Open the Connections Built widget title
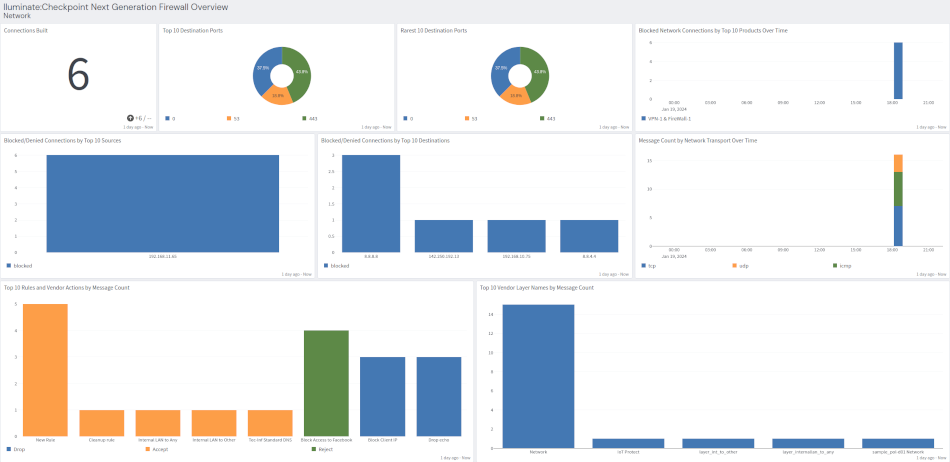Screen dimensions: 950x462 (x=27, y=31)
